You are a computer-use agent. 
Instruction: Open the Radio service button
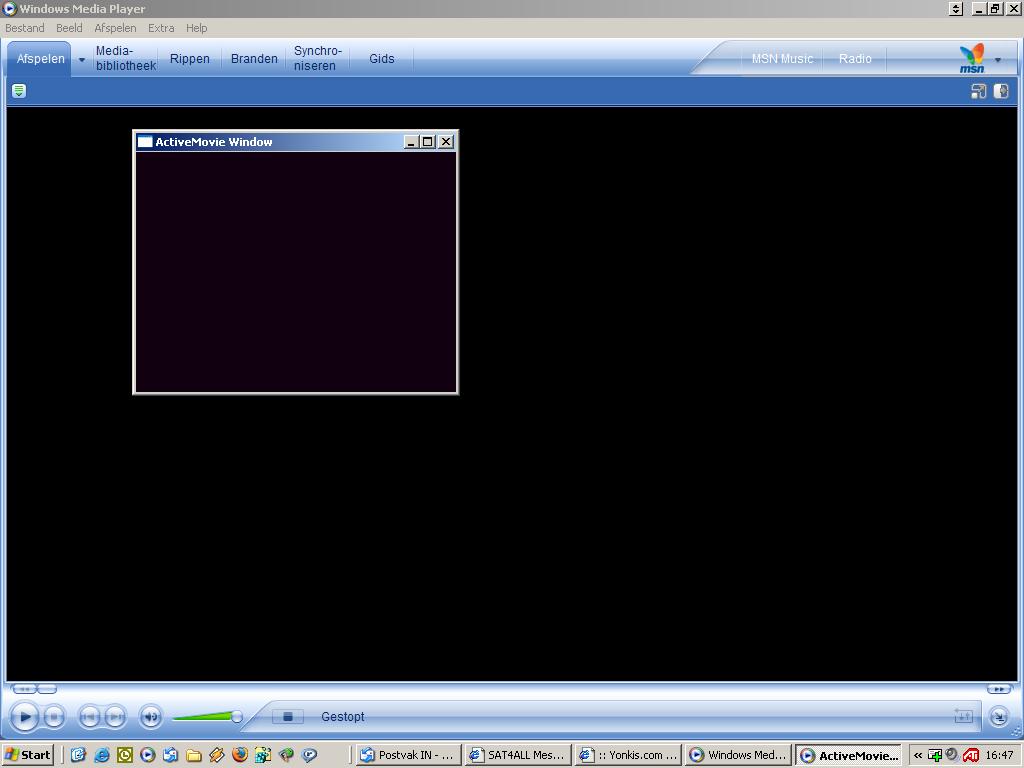[x=855, y=59]
